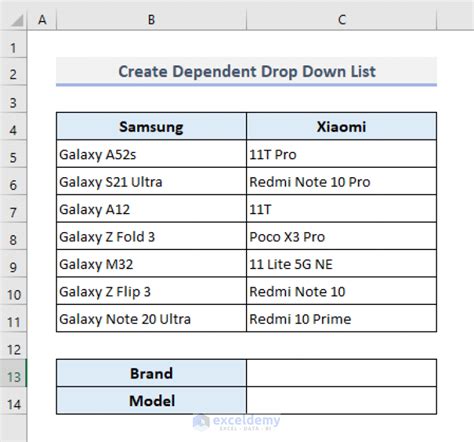Image resolution: width=474 pixels, height=442 pixels.
Task: Select column B header
Action: 151,20
